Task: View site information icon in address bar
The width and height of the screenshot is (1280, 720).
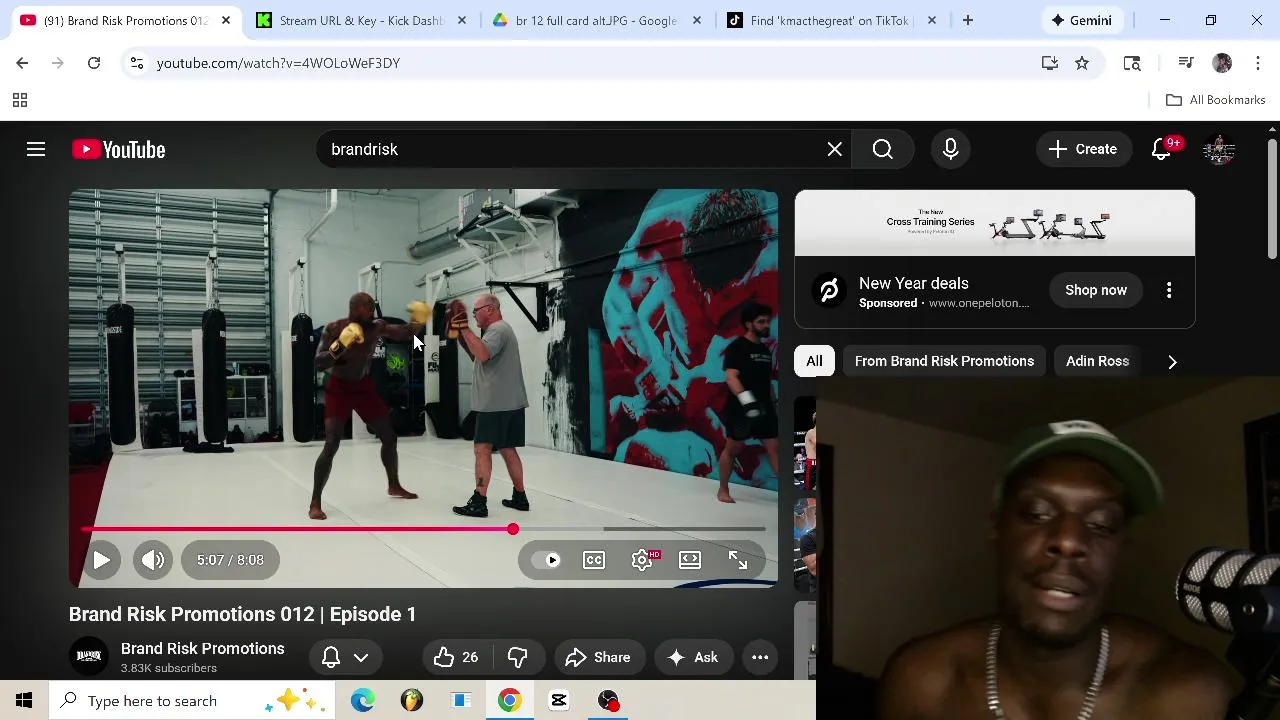Action: coord(137,63)
